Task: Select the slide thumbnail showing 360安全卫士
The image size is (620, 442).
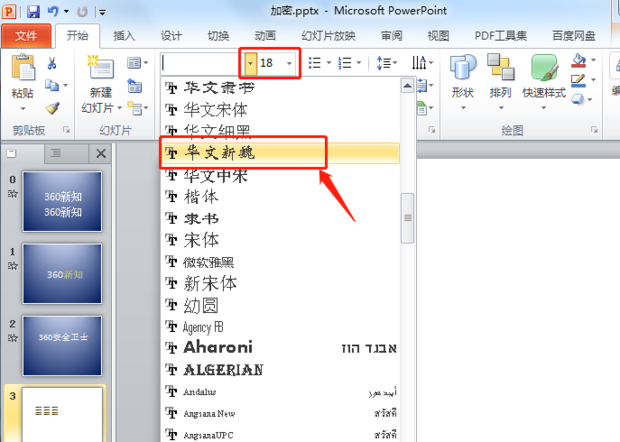Action: tap(61, 339)
